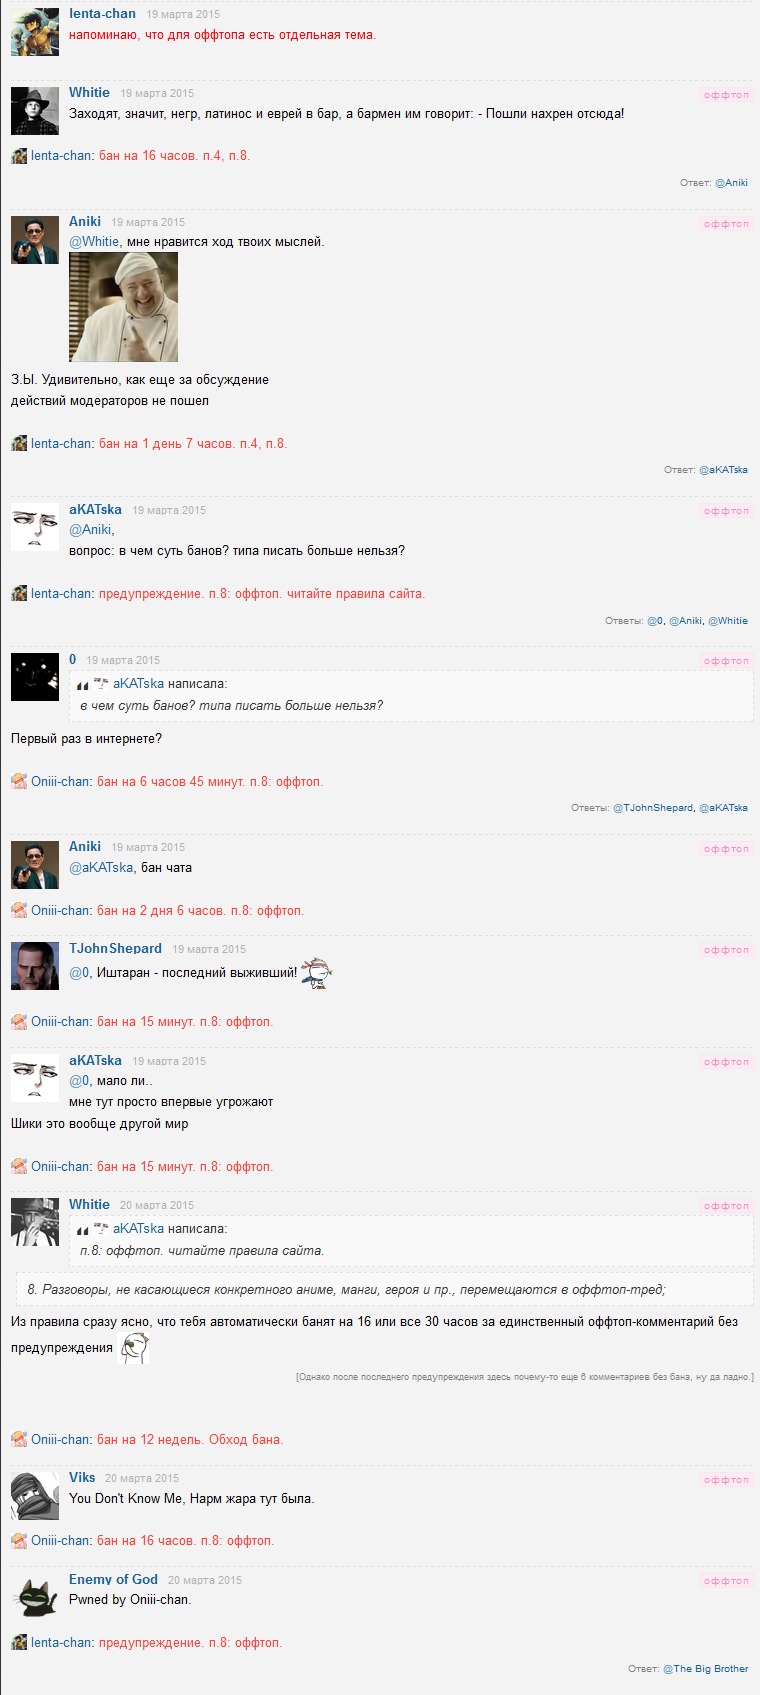Click the small Oniii-chan moderator icon before 'бан на 12 недель'
Screen dimensions: 760x1695
[x=19, y=1440]
